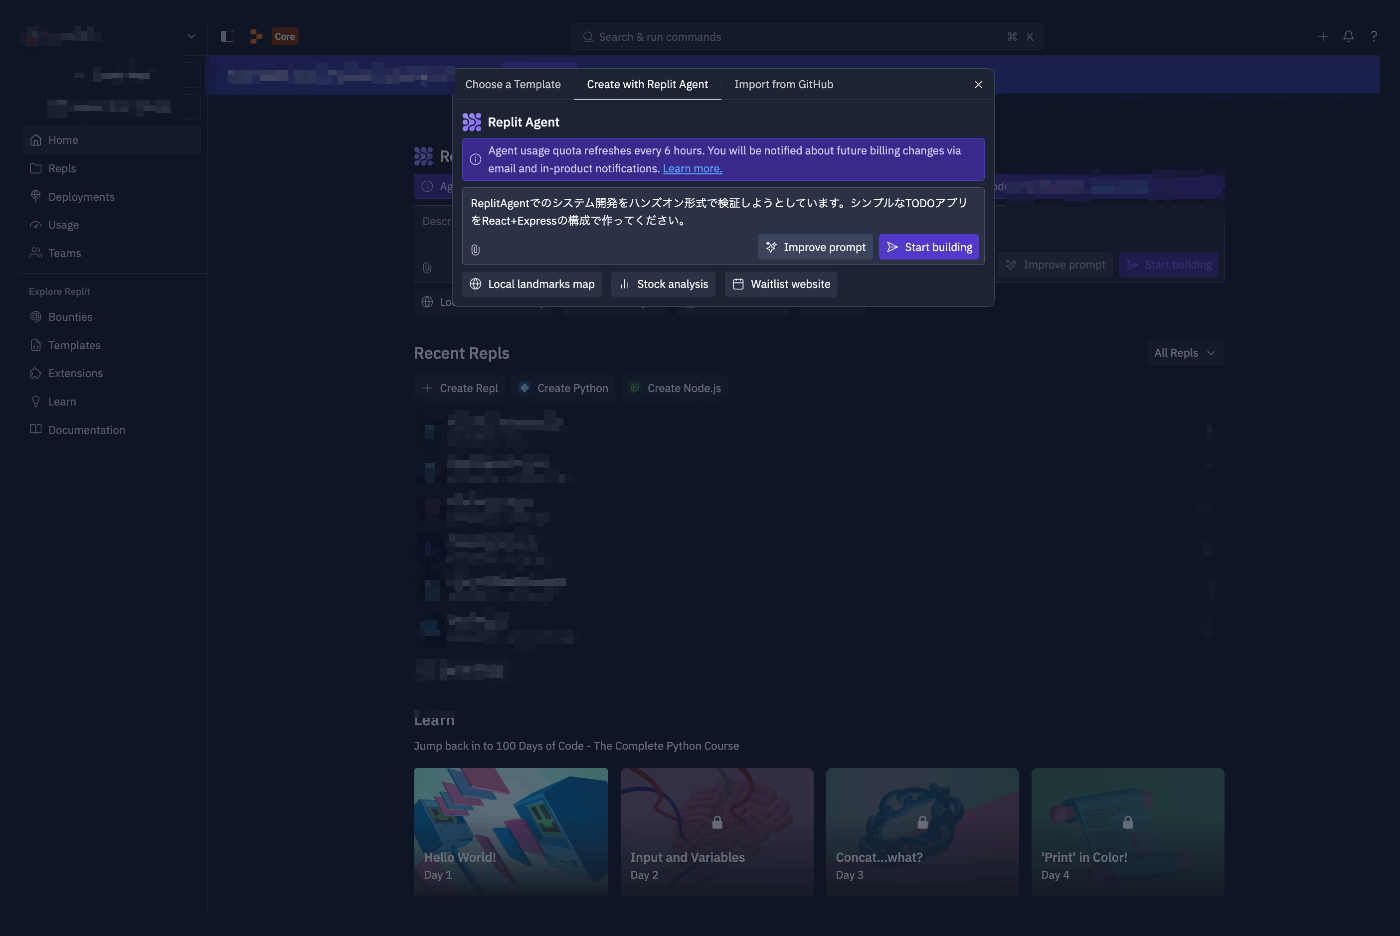Screen dimensions: 1400x936
Task: Click background paperclip attach icon
Action: (x=427, y=268)
